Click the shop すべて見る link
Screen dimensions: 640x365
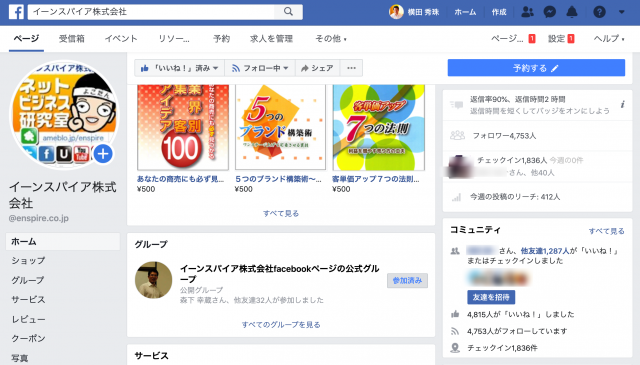[281, 213]
